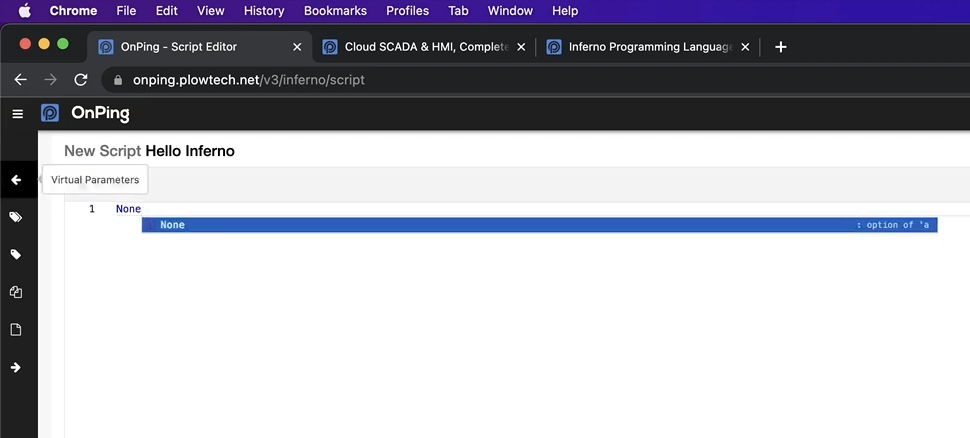Screen dimensions: 970x438
Task: Click the Virtual Parameters tooltip label
Action: [95, 180]
